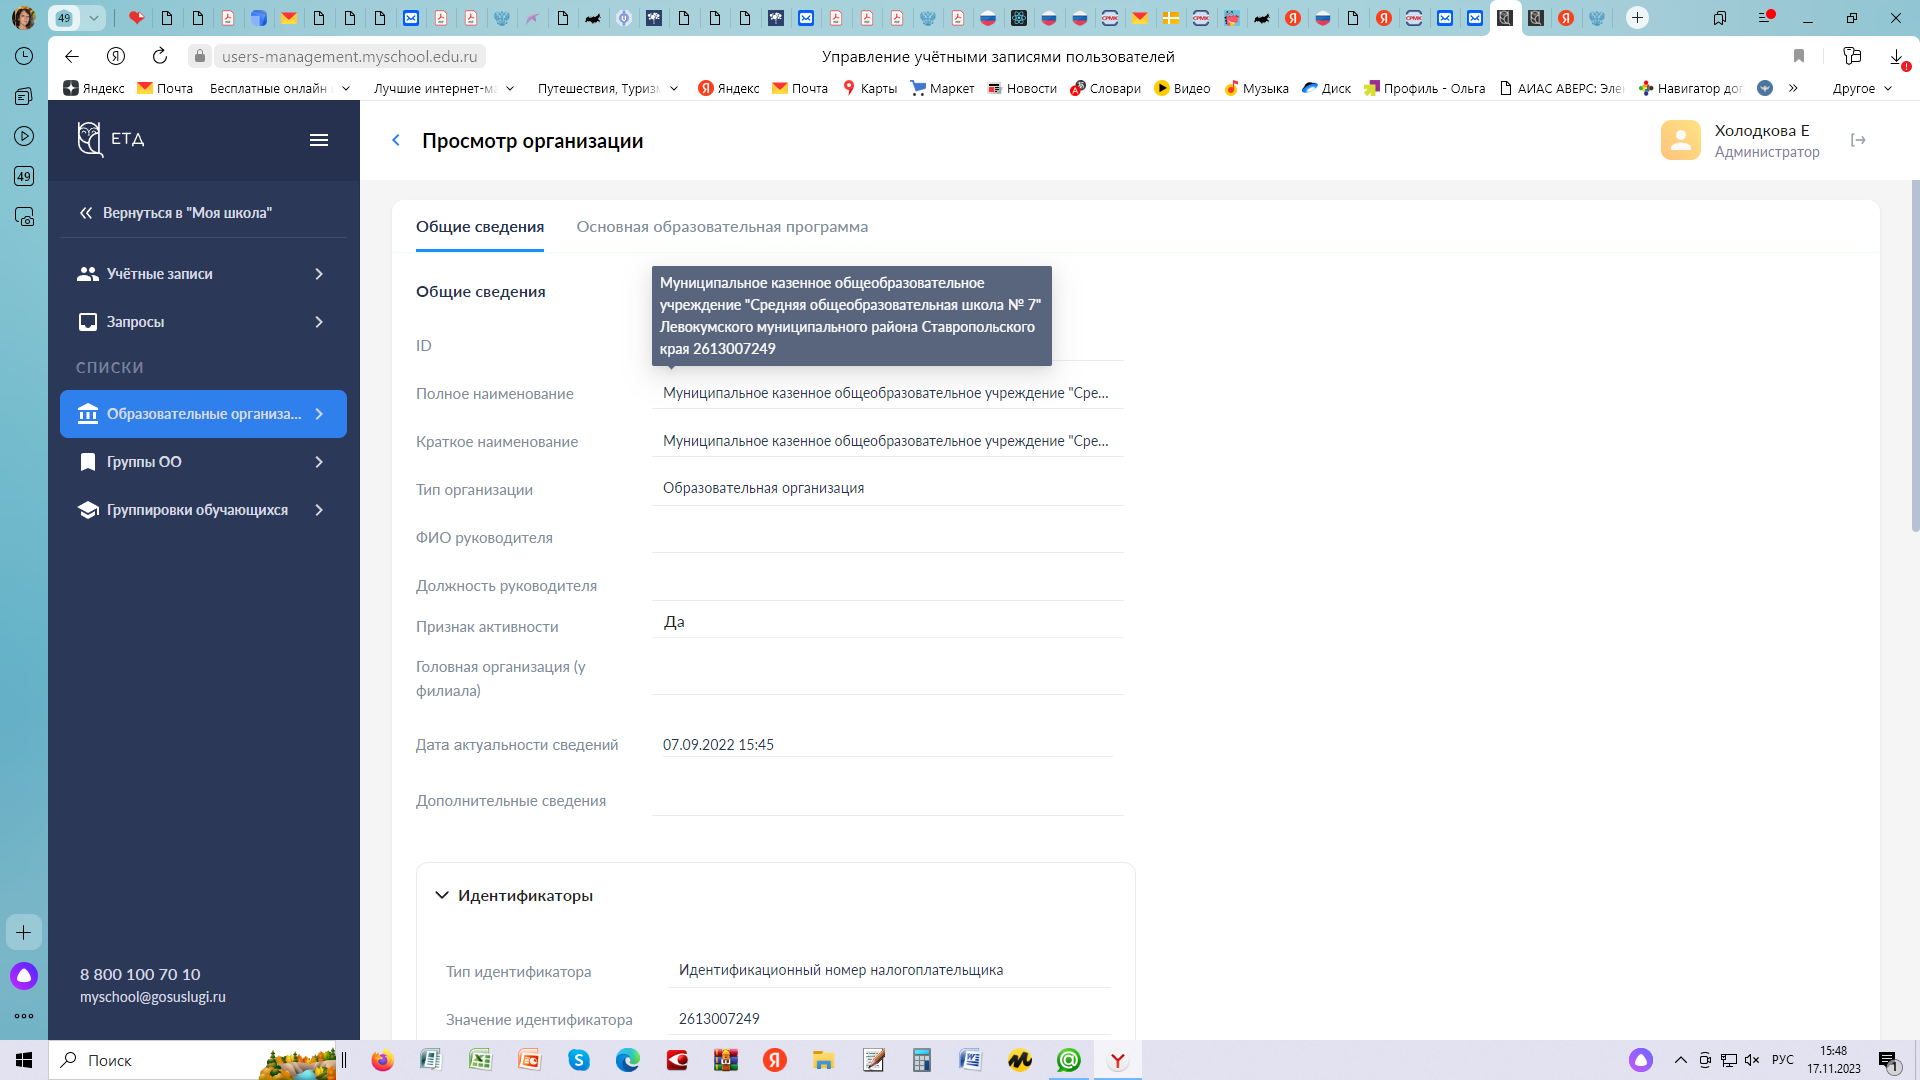The width and height of the screenshot is (1920, 1080).
Task: Toggle the hamburger sidebar menu
Action: [x=319, y=140]
